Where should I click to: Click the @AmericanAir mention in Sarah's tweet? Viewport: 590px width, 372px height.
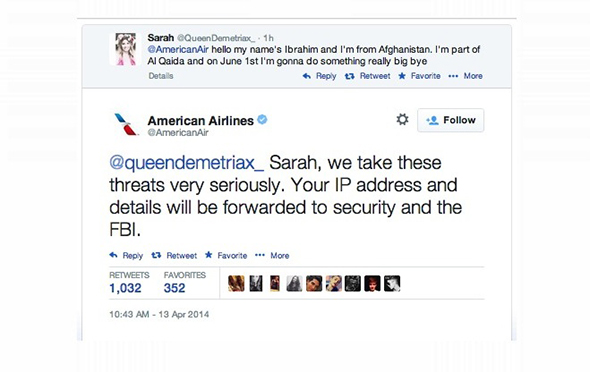tap(178, 49)
